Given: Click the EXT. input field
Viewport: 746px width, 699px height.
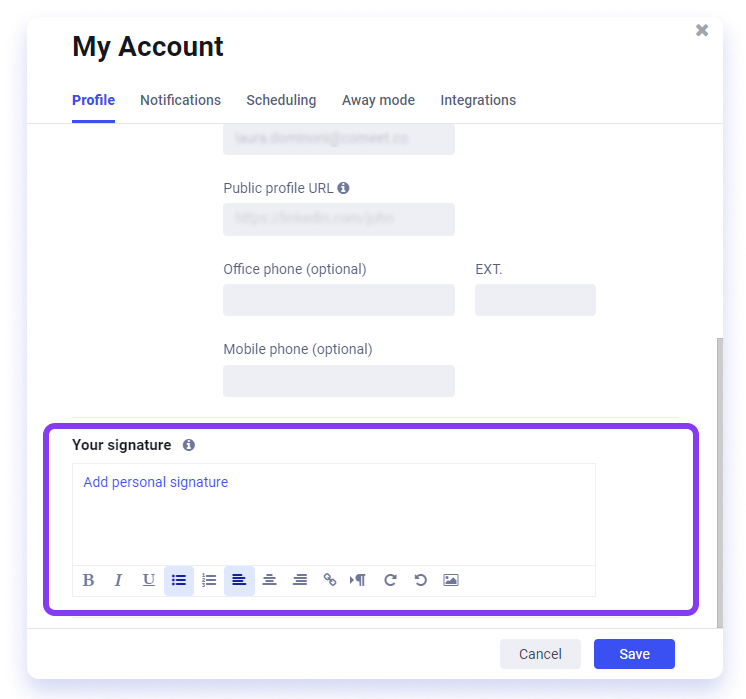Looking at the screenshot, I should tap(535, 300).
